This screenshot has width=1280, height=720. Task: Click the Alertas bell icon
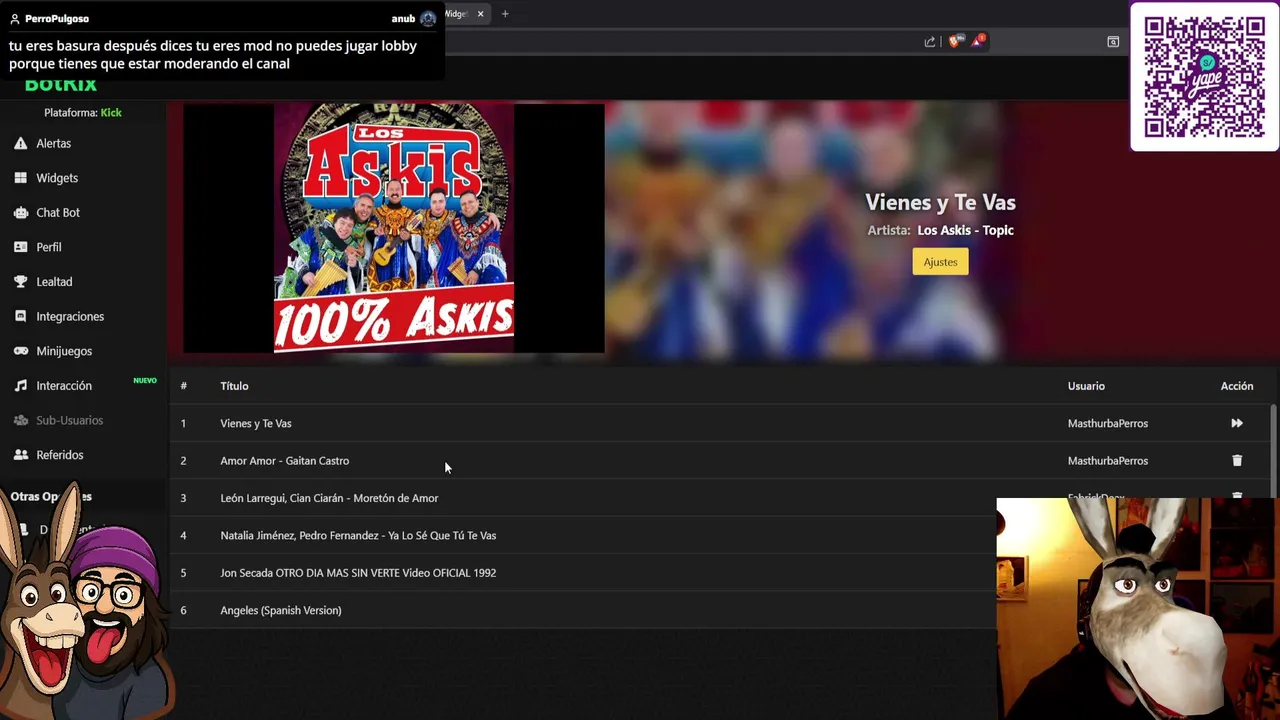click(x=20, y=143)
